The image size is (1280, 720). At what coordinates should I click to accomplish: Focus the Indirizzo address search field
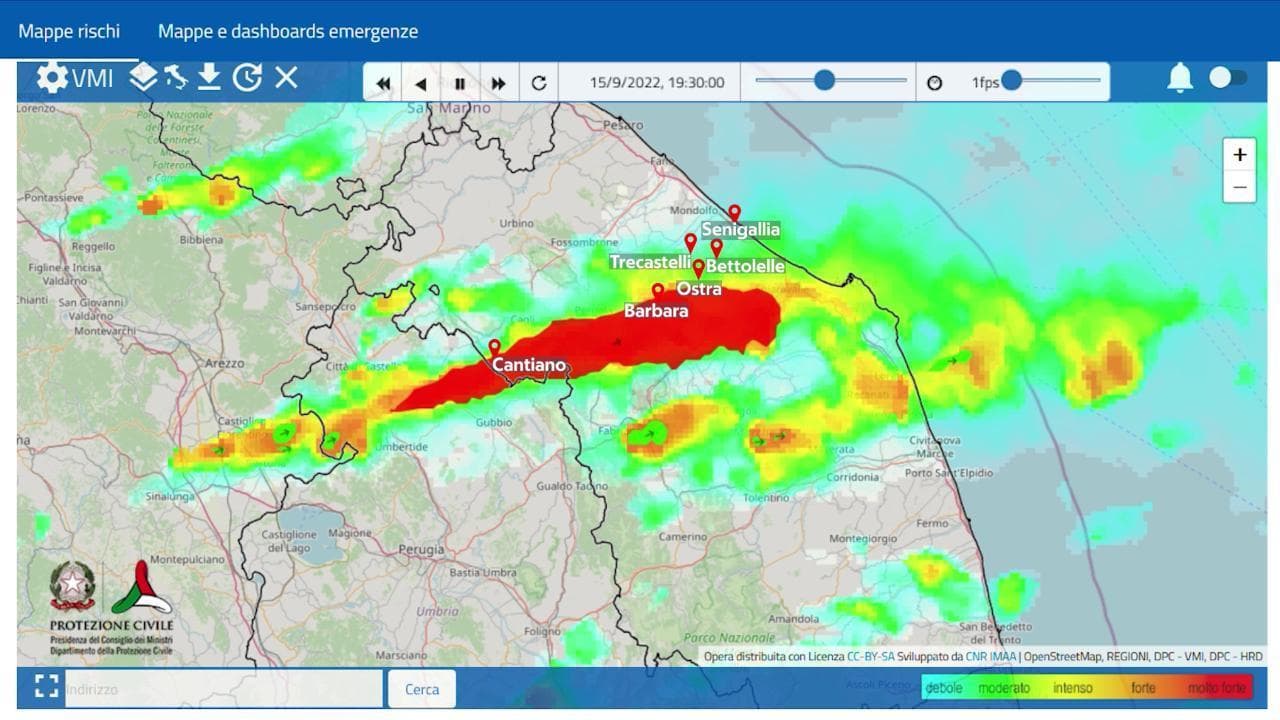point(224,689)
